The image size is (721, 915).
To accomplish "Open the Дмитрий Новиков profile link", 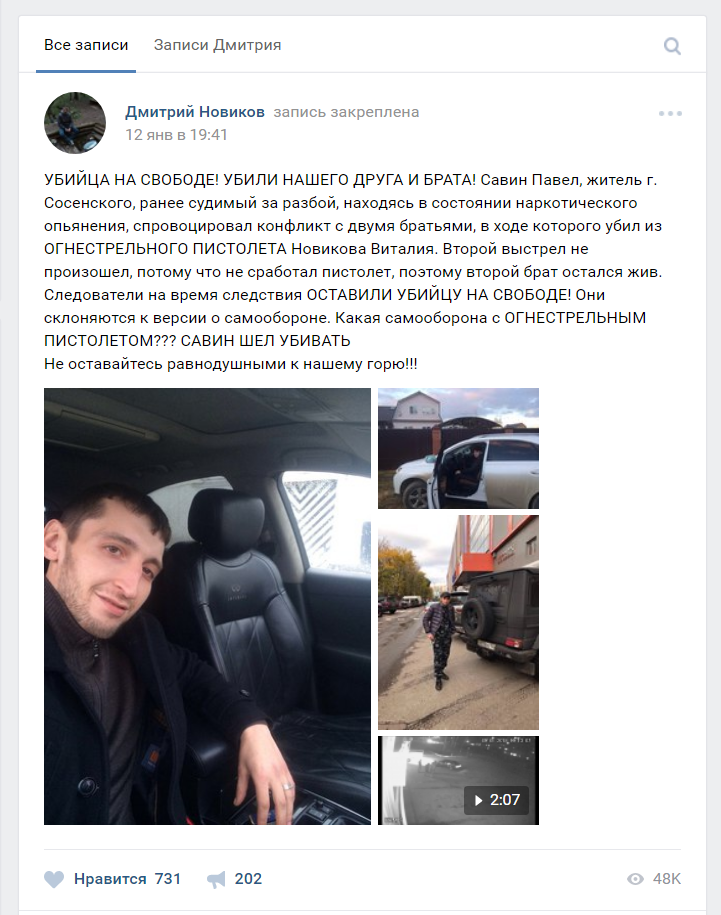I will [195, 111].
